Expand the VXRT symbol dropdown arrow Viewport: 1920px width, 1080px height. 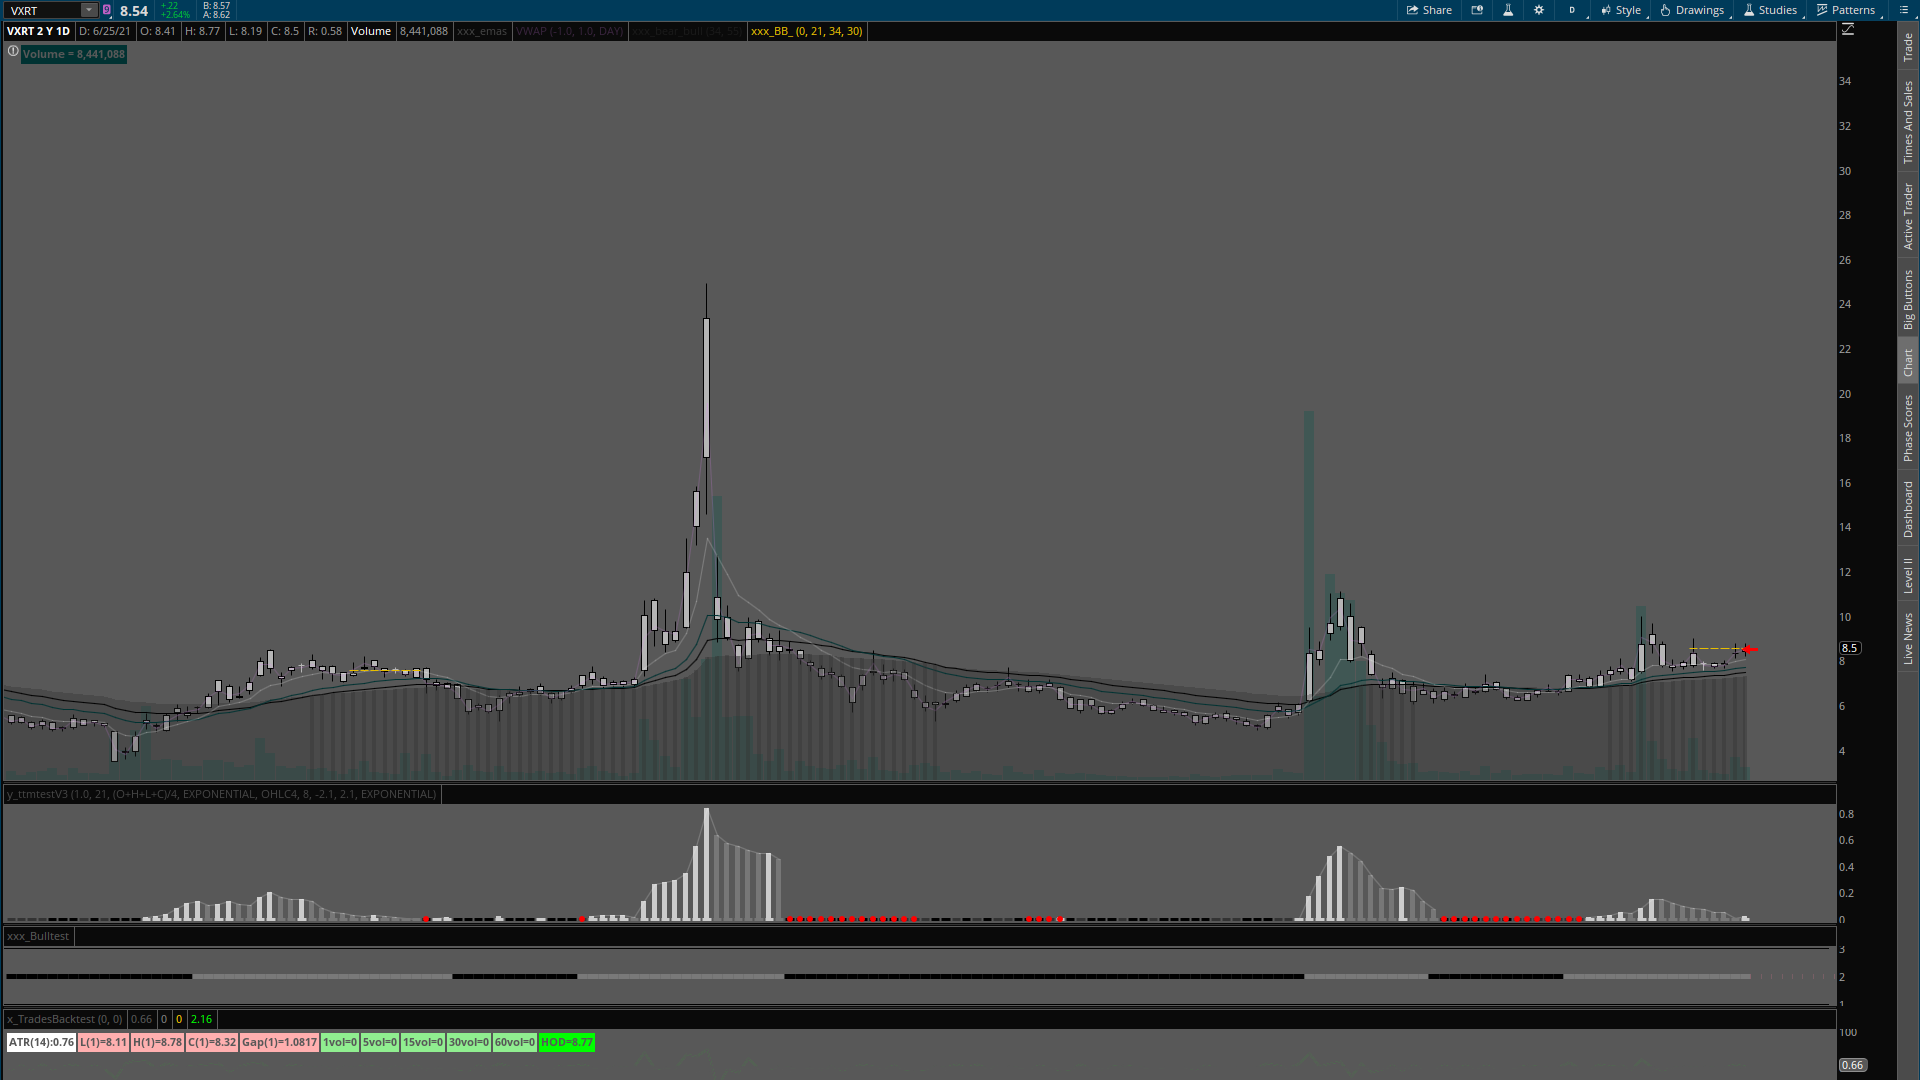point(88,10)
